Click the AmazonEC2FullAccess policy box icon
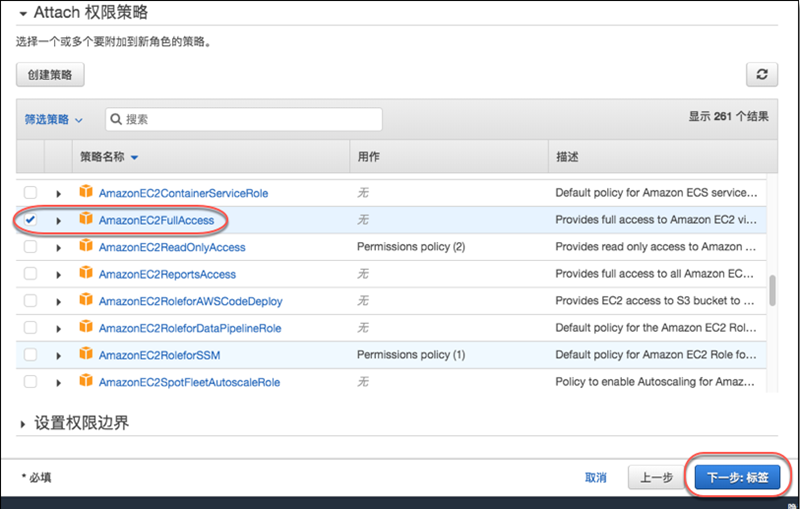The height and width of the screenshot is (509, 800). pos(86,220)
